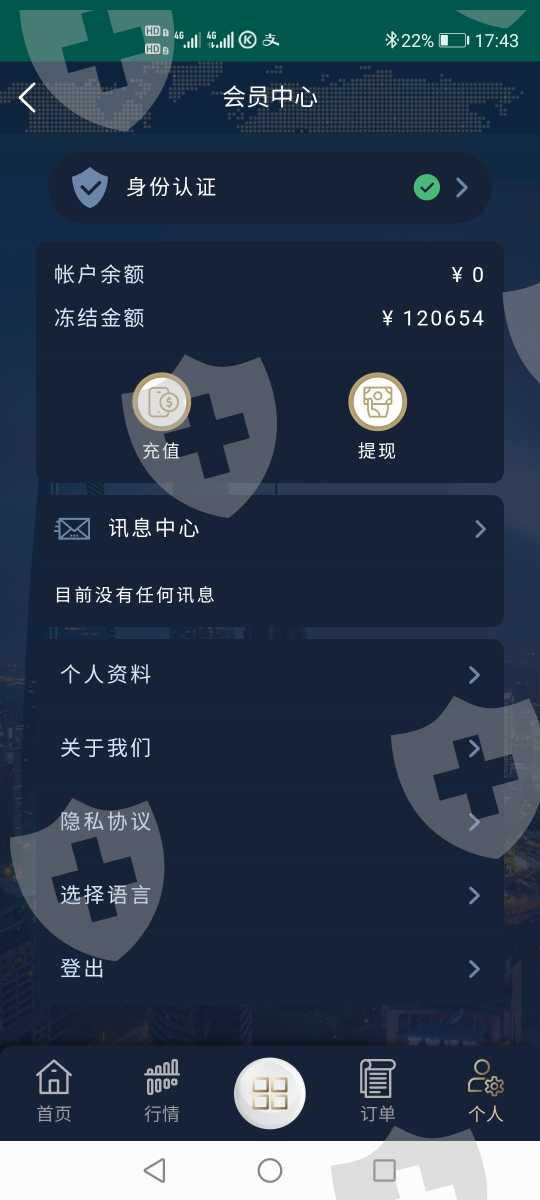Tap the back arrow in the header
Viewport: 540px width, 1200px height.
(x=28, y=97)
